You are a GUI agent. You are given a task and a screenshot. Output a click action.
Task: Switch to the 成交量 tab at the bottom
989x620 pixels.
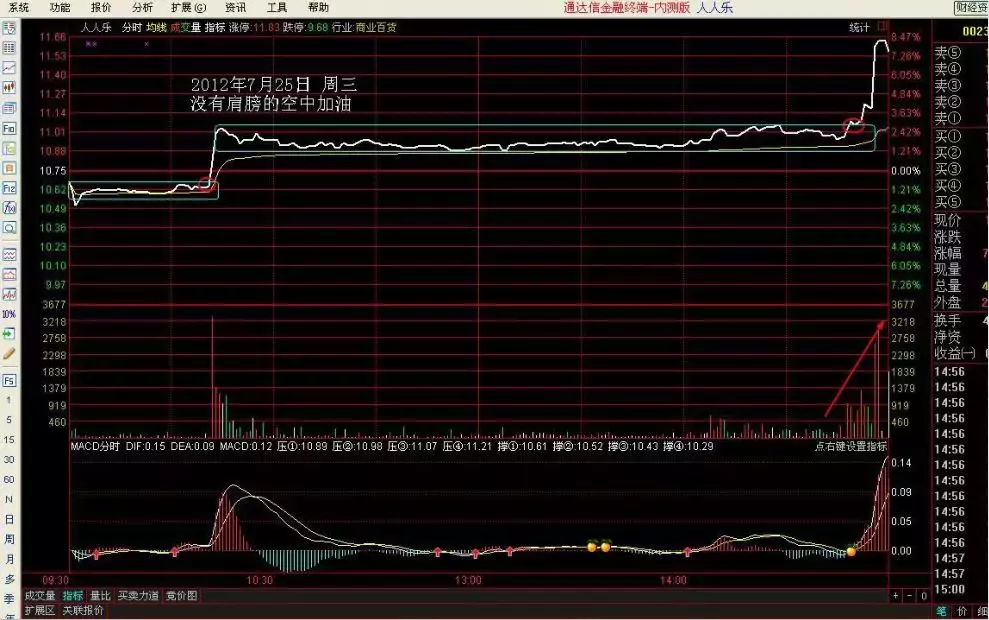(40, 595)
